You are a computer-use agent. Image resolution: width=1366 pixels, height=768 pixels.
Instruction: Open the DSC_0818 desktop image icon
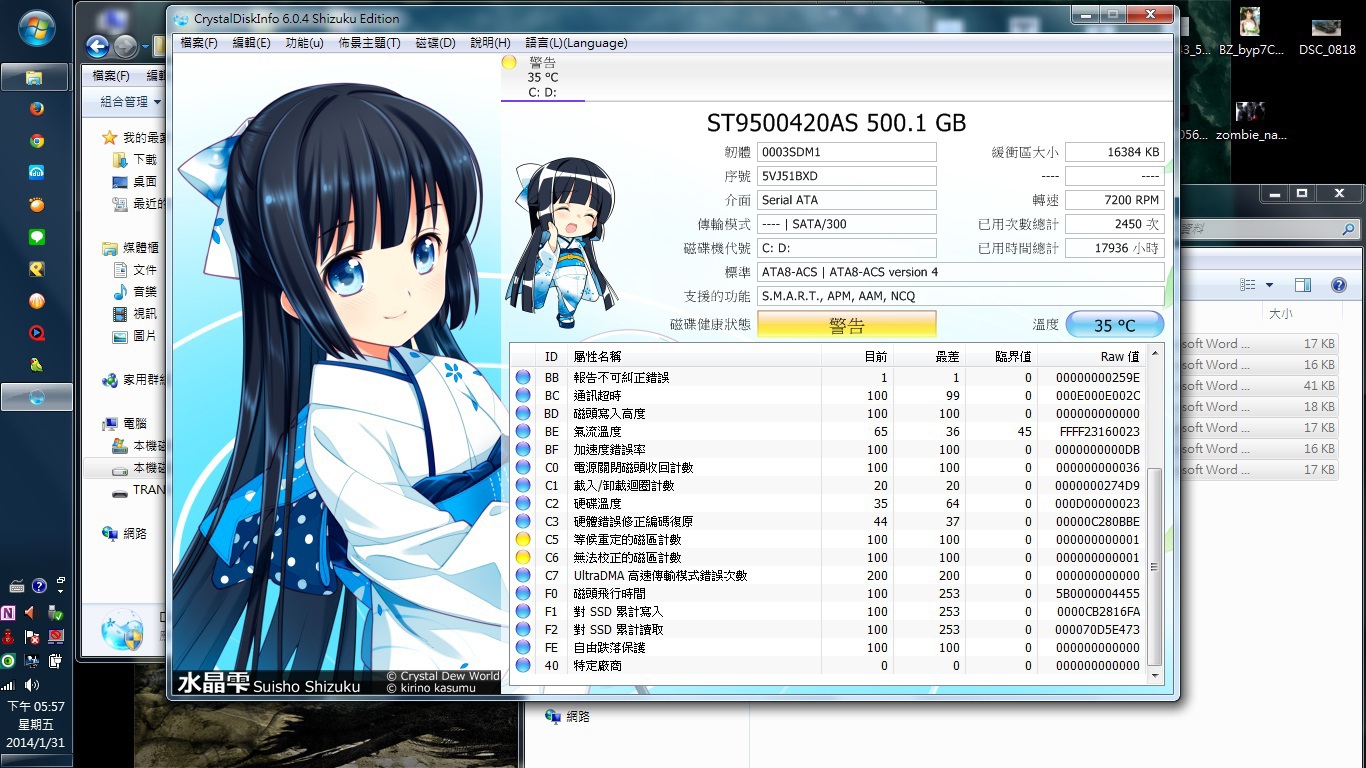click(x=1327, y=35)
